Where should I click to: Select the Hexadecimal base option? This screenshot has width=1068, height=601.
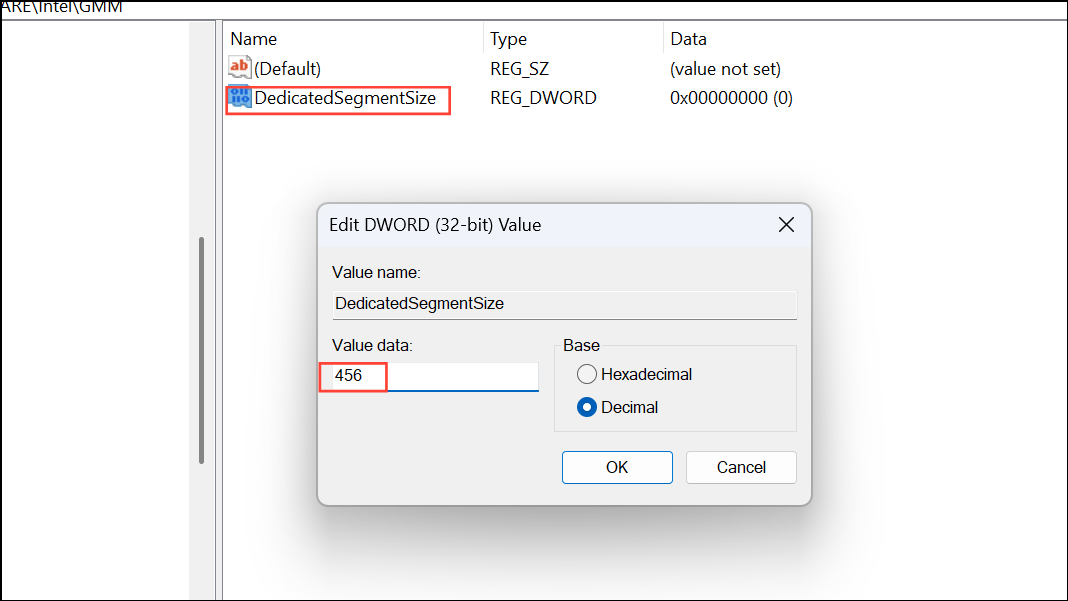tap(587, 374)
